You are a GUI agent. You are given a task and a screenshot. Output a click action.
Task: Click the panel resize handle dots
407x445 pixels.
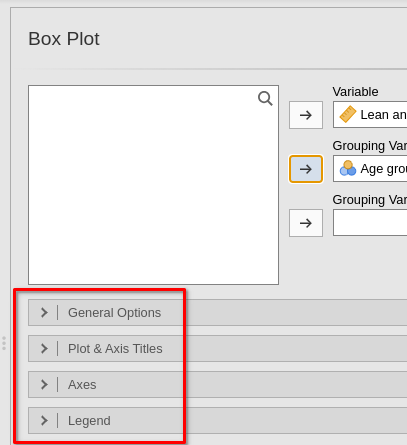tap(4, 343)
